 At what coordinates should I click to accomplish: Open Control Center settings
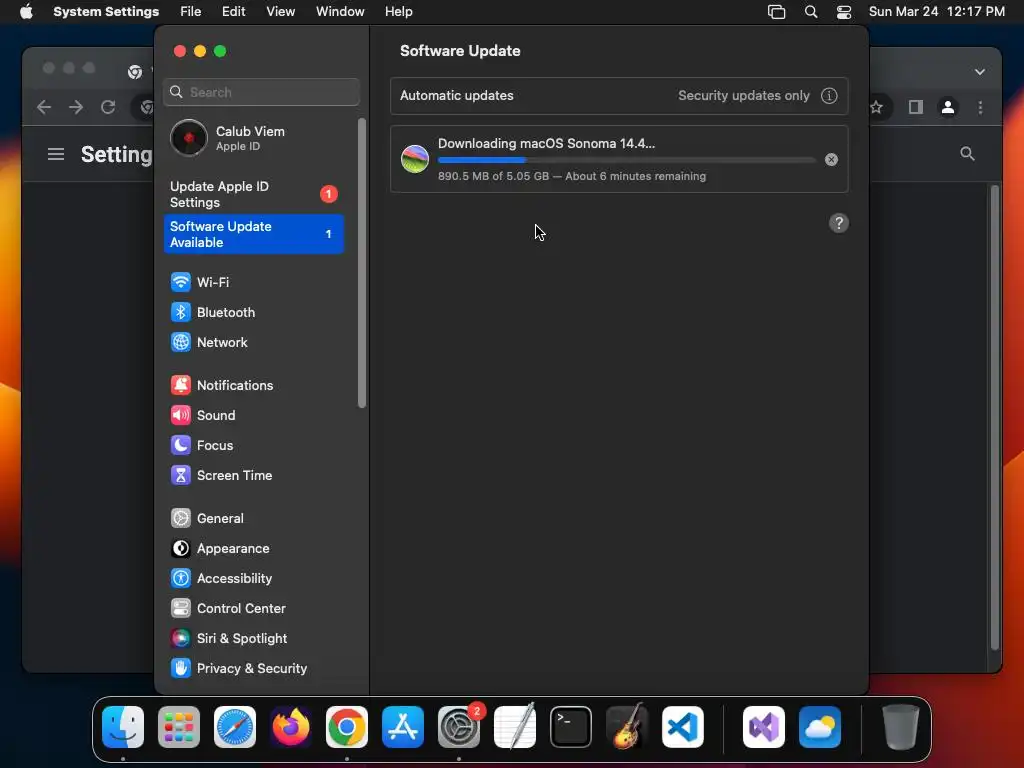pos(255,609)
